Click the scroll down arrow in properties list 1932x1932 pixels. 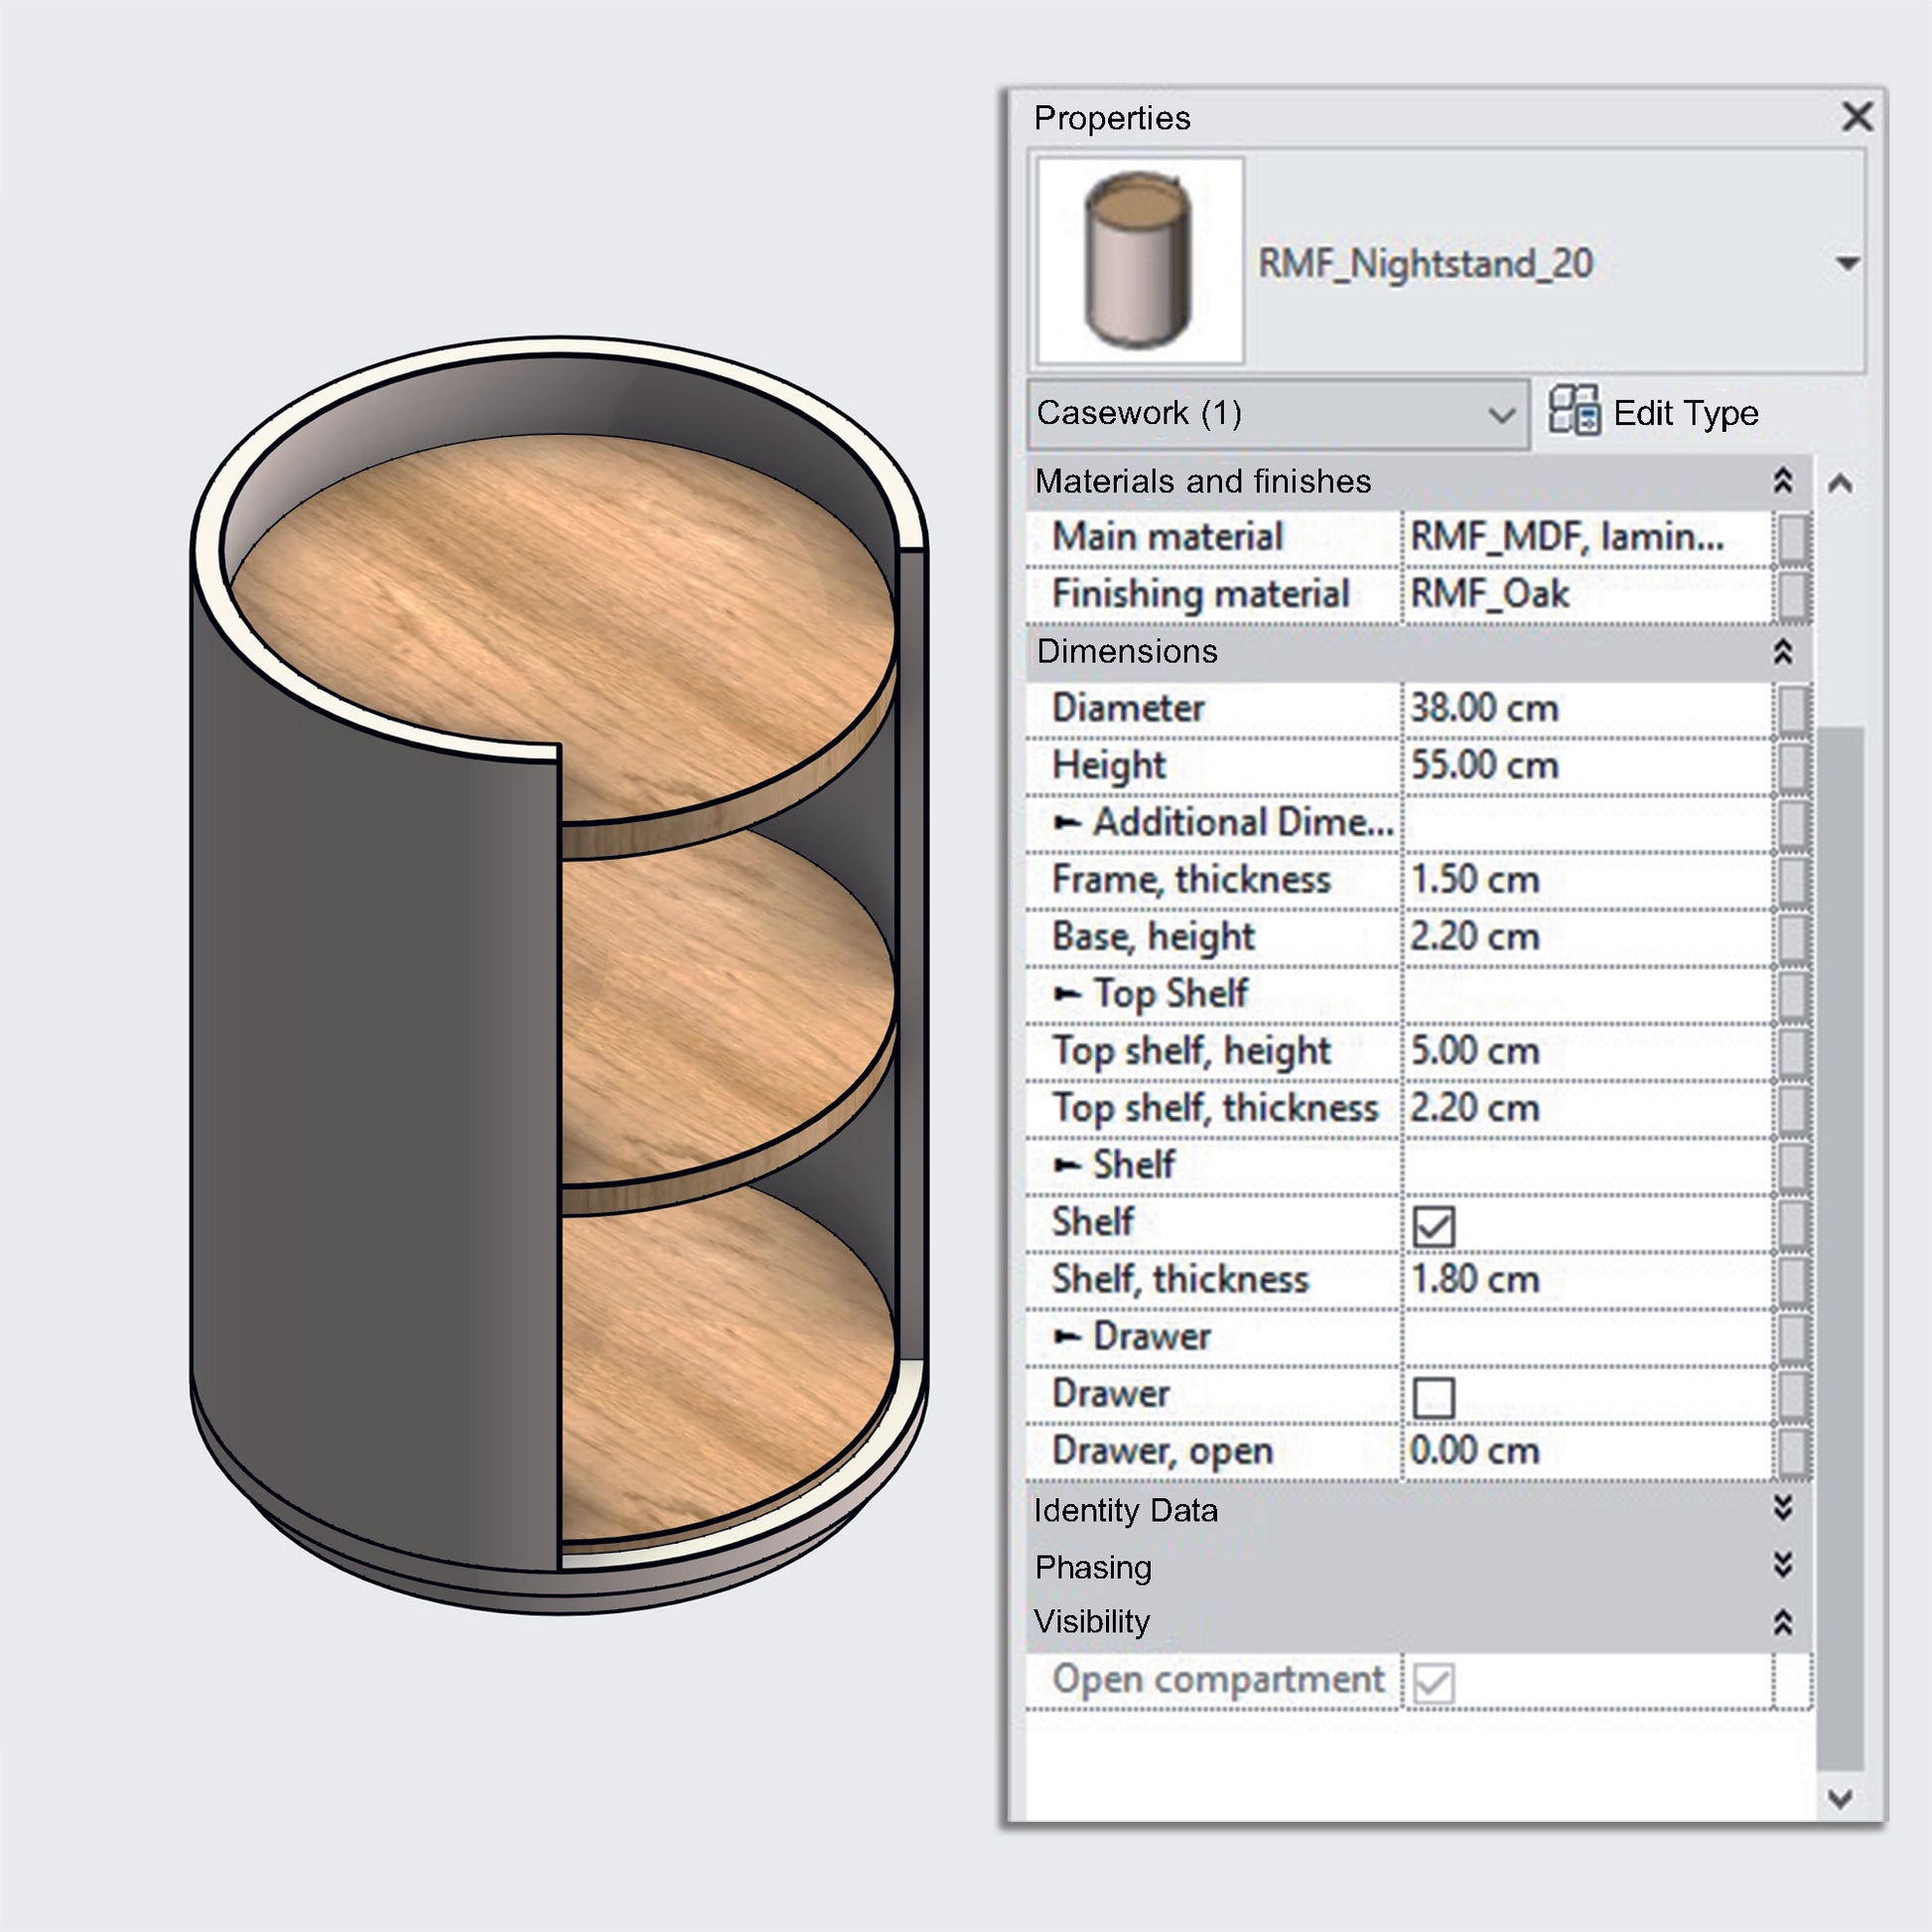pos(1840,1799)
